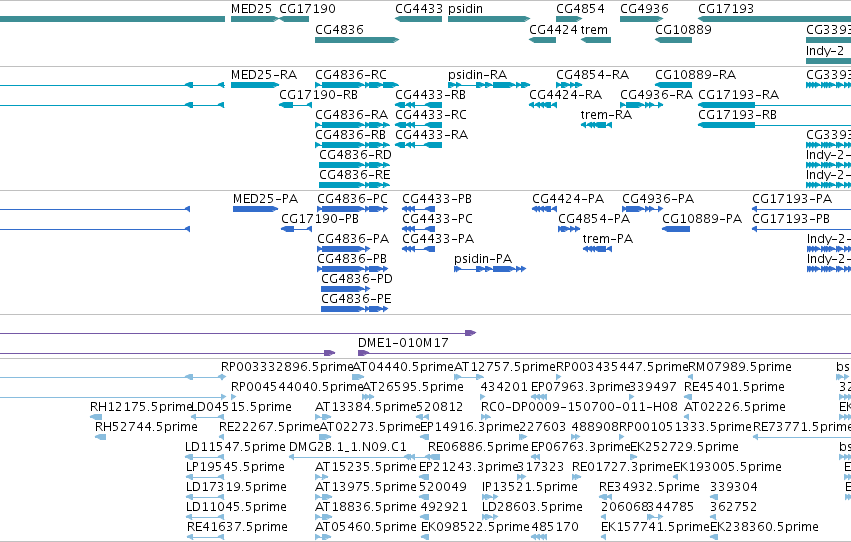Select transcript CG17190-RB

coord(319,94)
